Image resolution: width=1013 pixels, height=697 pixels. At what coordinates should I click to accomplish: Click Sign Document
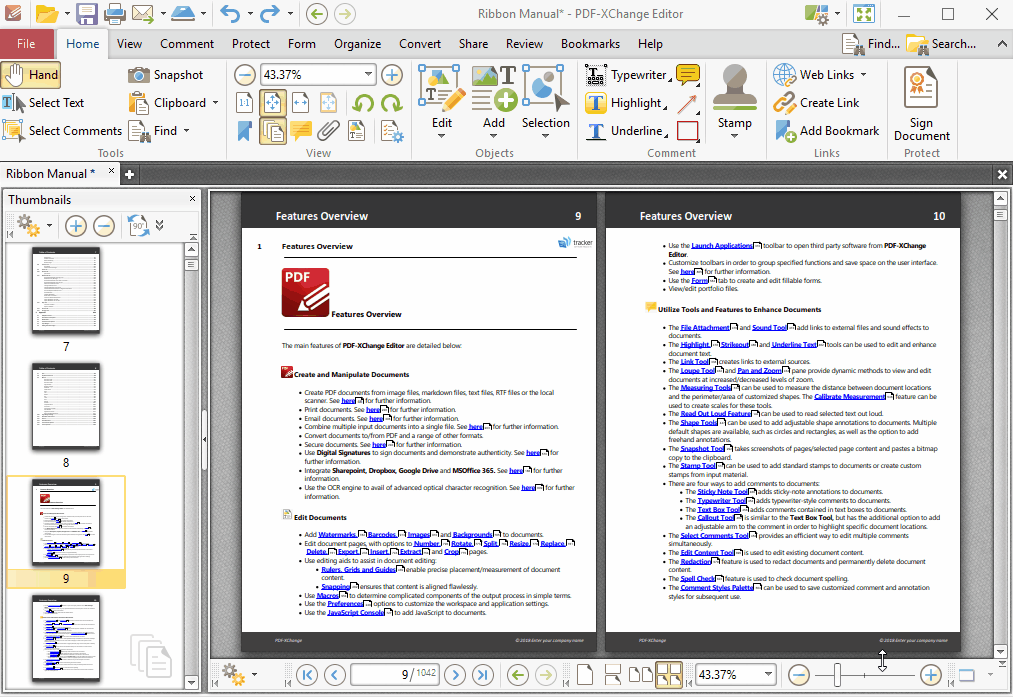(922, 103)
